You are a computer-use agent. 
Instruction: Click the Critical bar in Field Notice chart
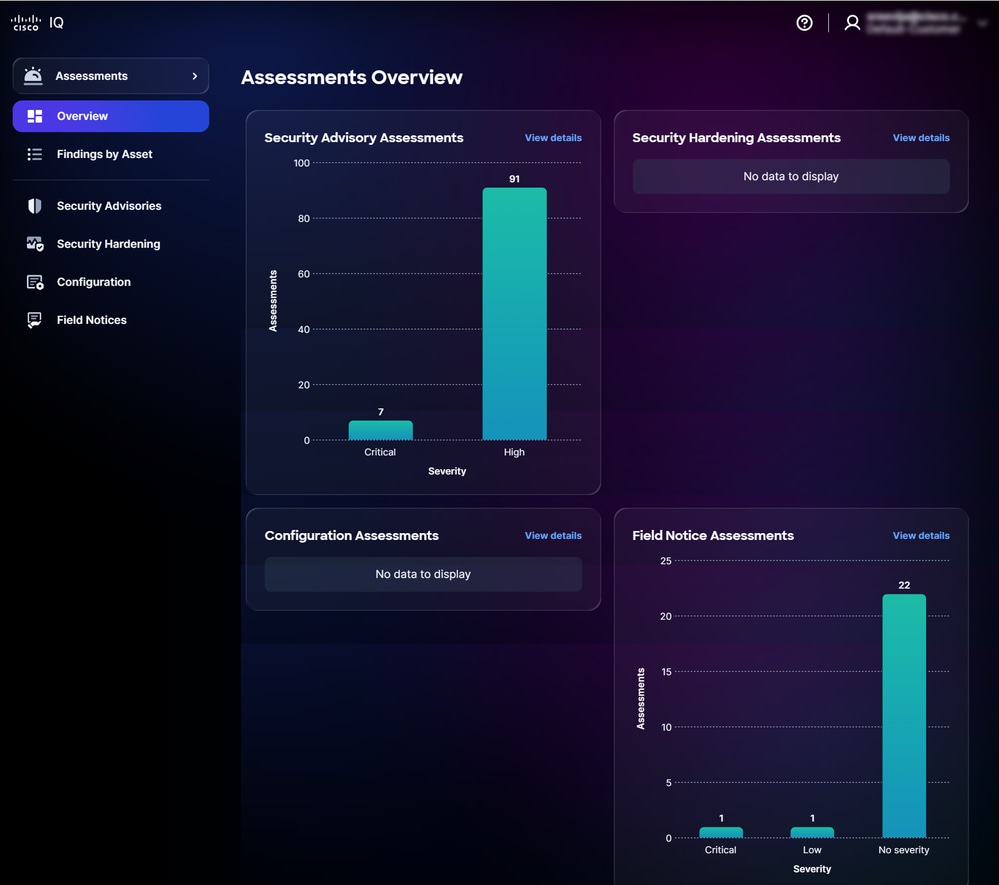point(721,832)
